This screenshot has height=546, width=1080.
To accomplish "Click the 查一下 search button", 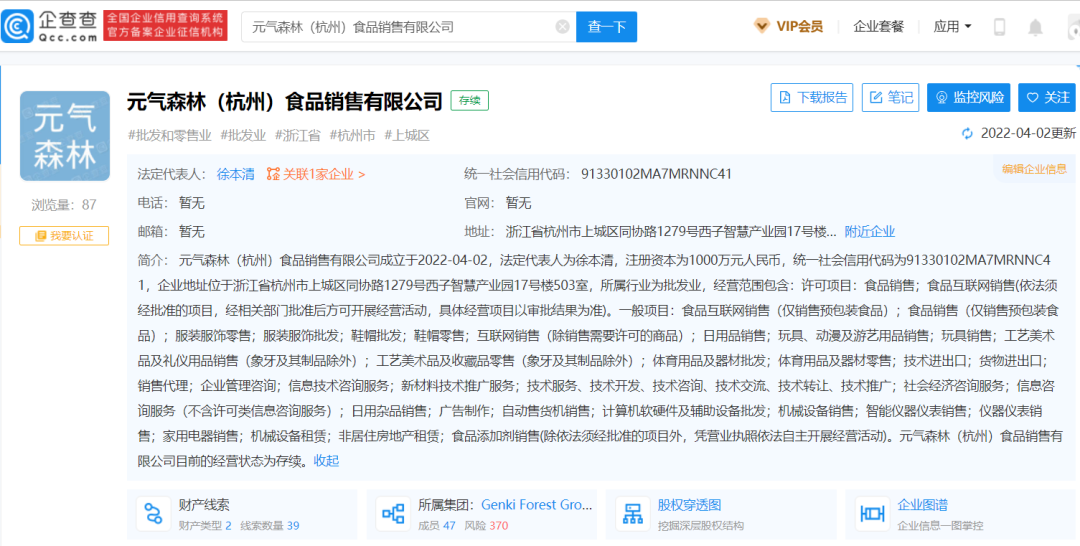I will point(606,27).
